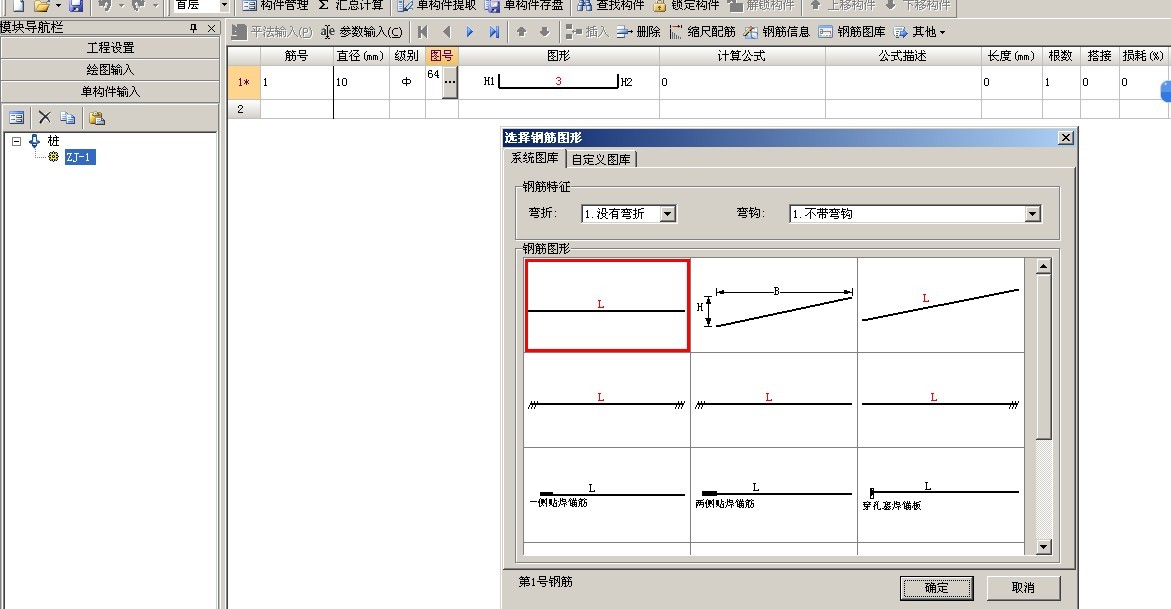Select sloped bar with B and H dimensions
The height and width of the screenshot is (609, 1171).
[x=774, y=306]
